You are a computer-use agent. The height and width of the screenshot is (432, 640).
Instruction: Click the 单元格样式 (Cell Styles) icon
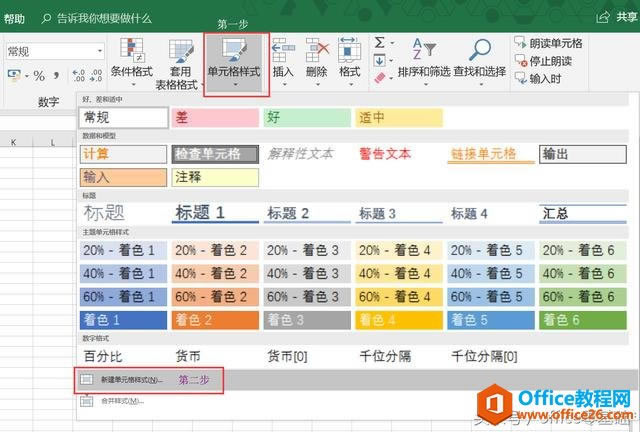(x=236, y=50)
